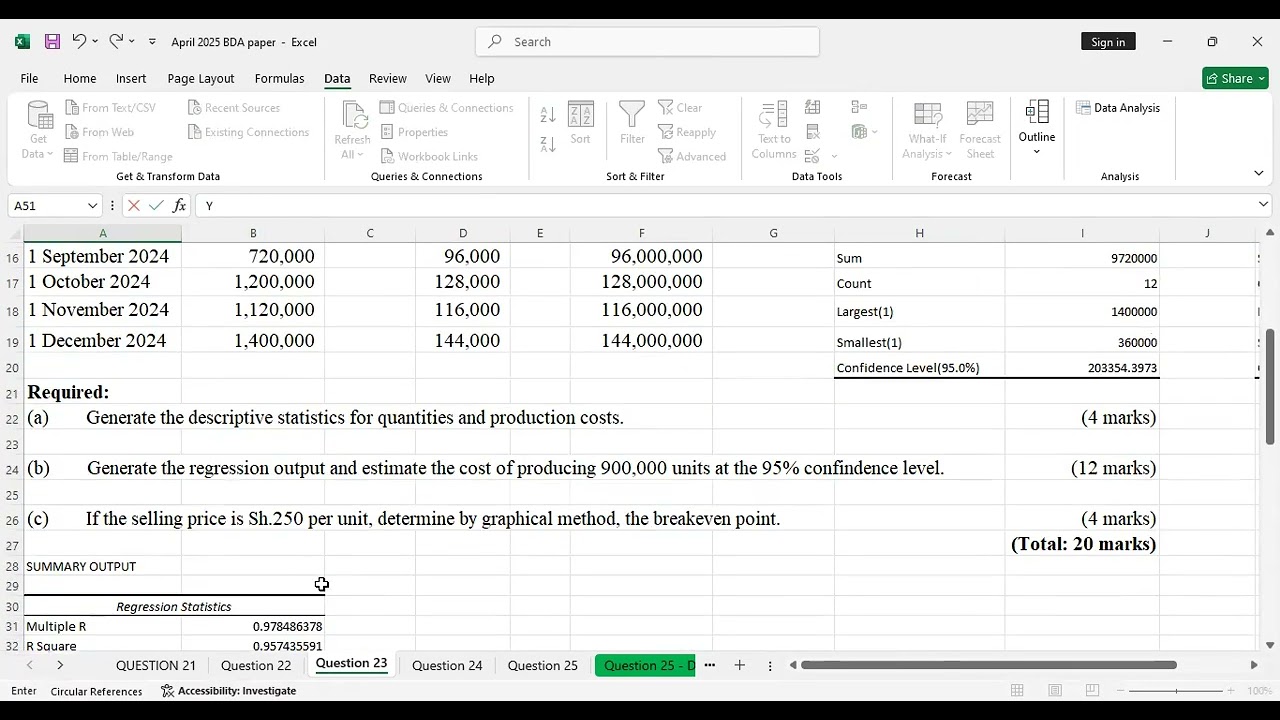Open the Page Layout tab
This screenshot has width=1280, height=720.
pyautogui.click(x=201, y=78)
